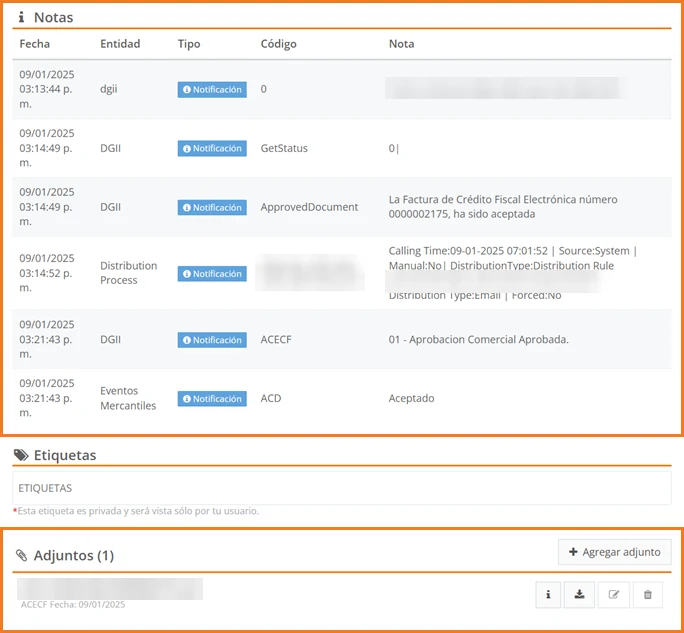The image size is (684, 633).
Task: Click the Fecha column header
Action: point(34,44)
